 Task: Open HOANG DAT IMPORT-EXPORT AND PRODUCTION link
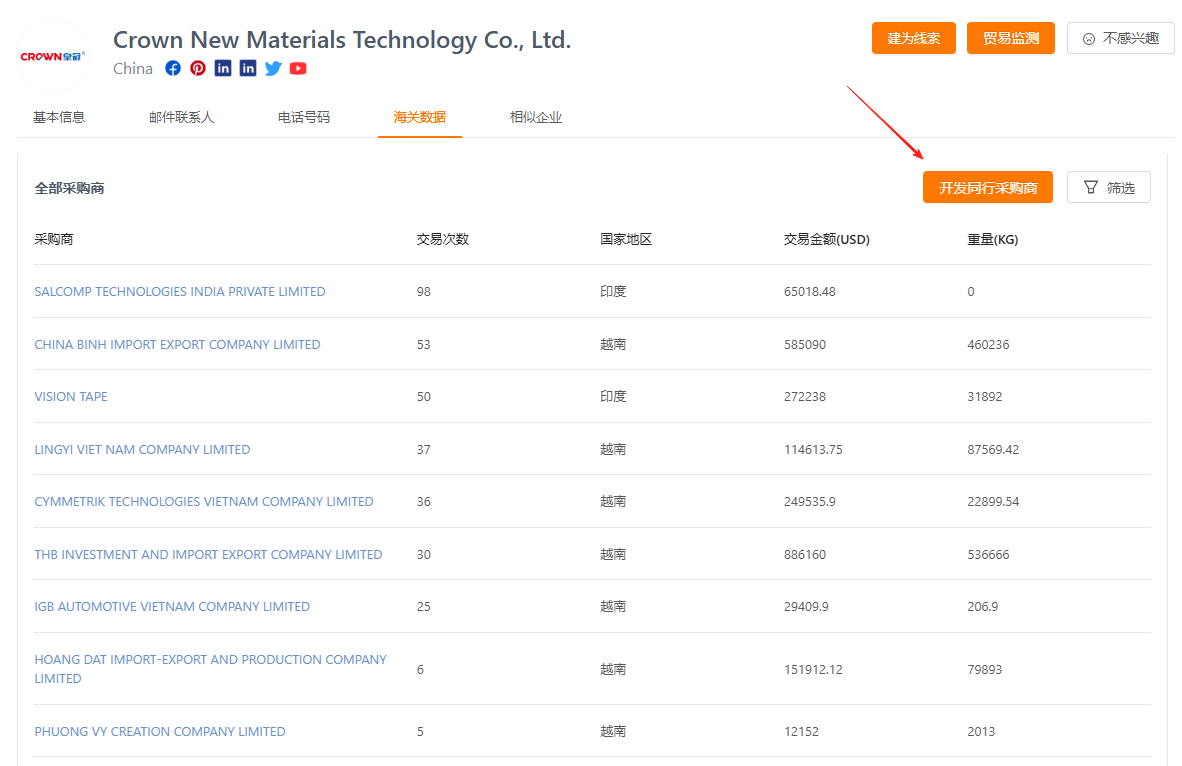[x=210, y=669]
